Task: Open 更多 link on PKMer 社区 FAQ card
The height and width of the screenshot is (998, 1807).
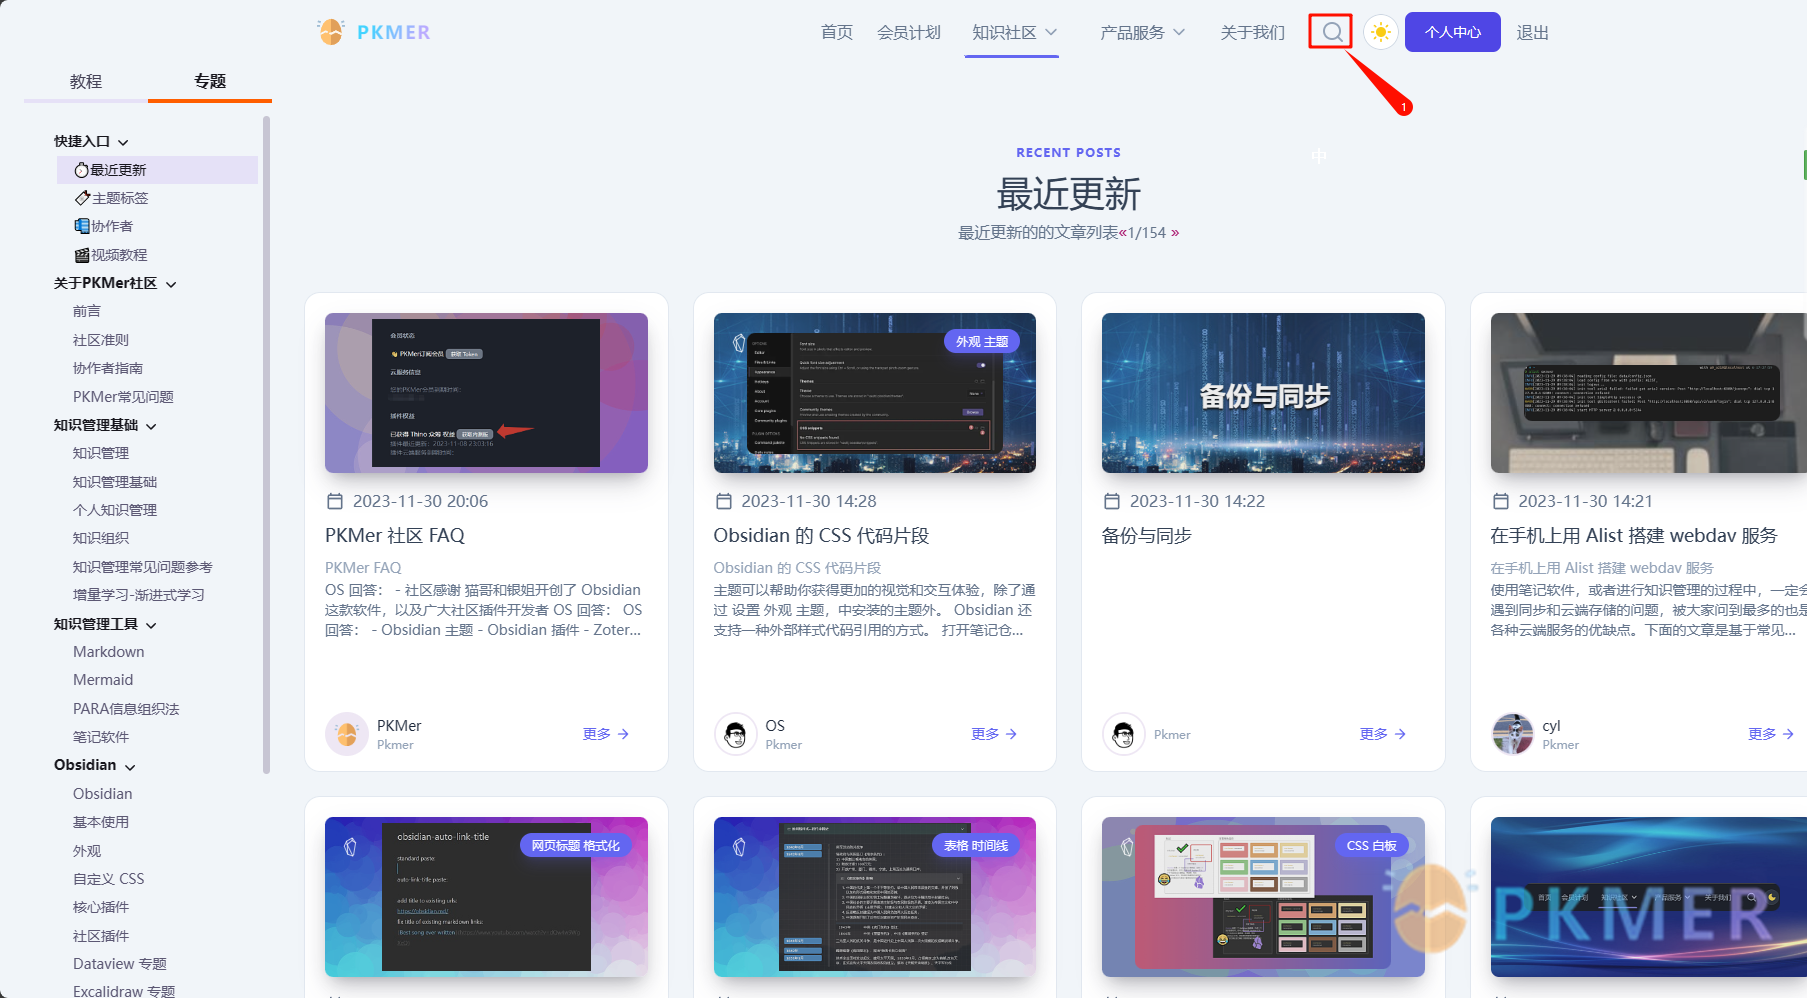Action: click(606, 734)
